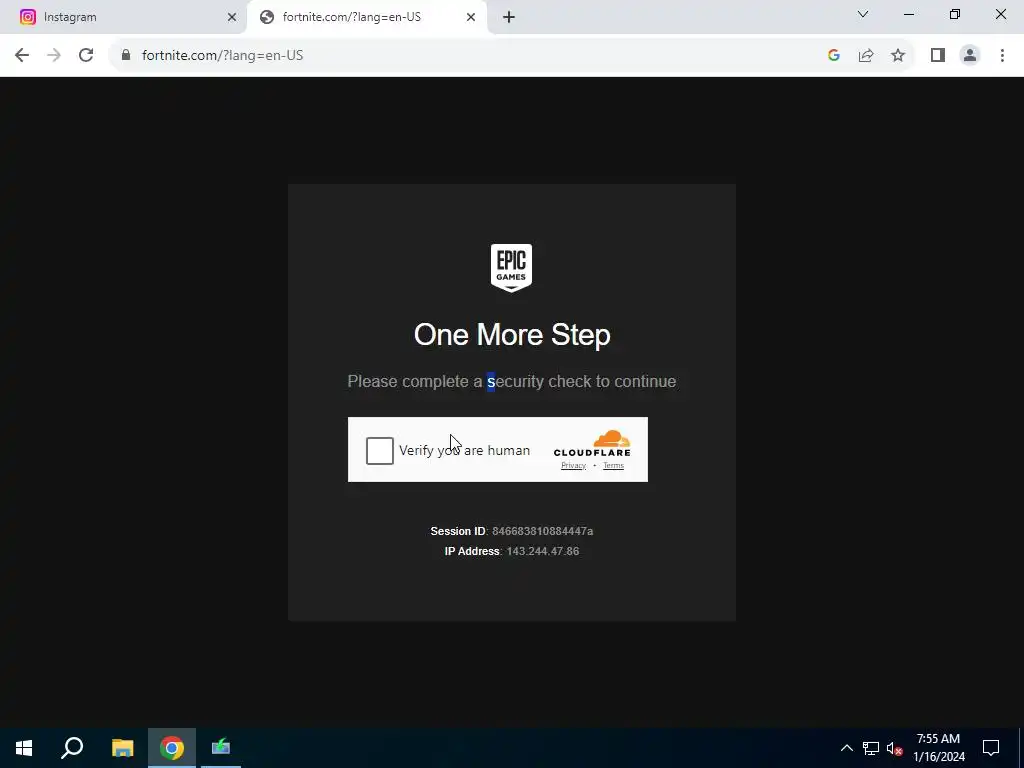
Task: Click the Chrome taskbar icon
Action: [x=172, y=748]
